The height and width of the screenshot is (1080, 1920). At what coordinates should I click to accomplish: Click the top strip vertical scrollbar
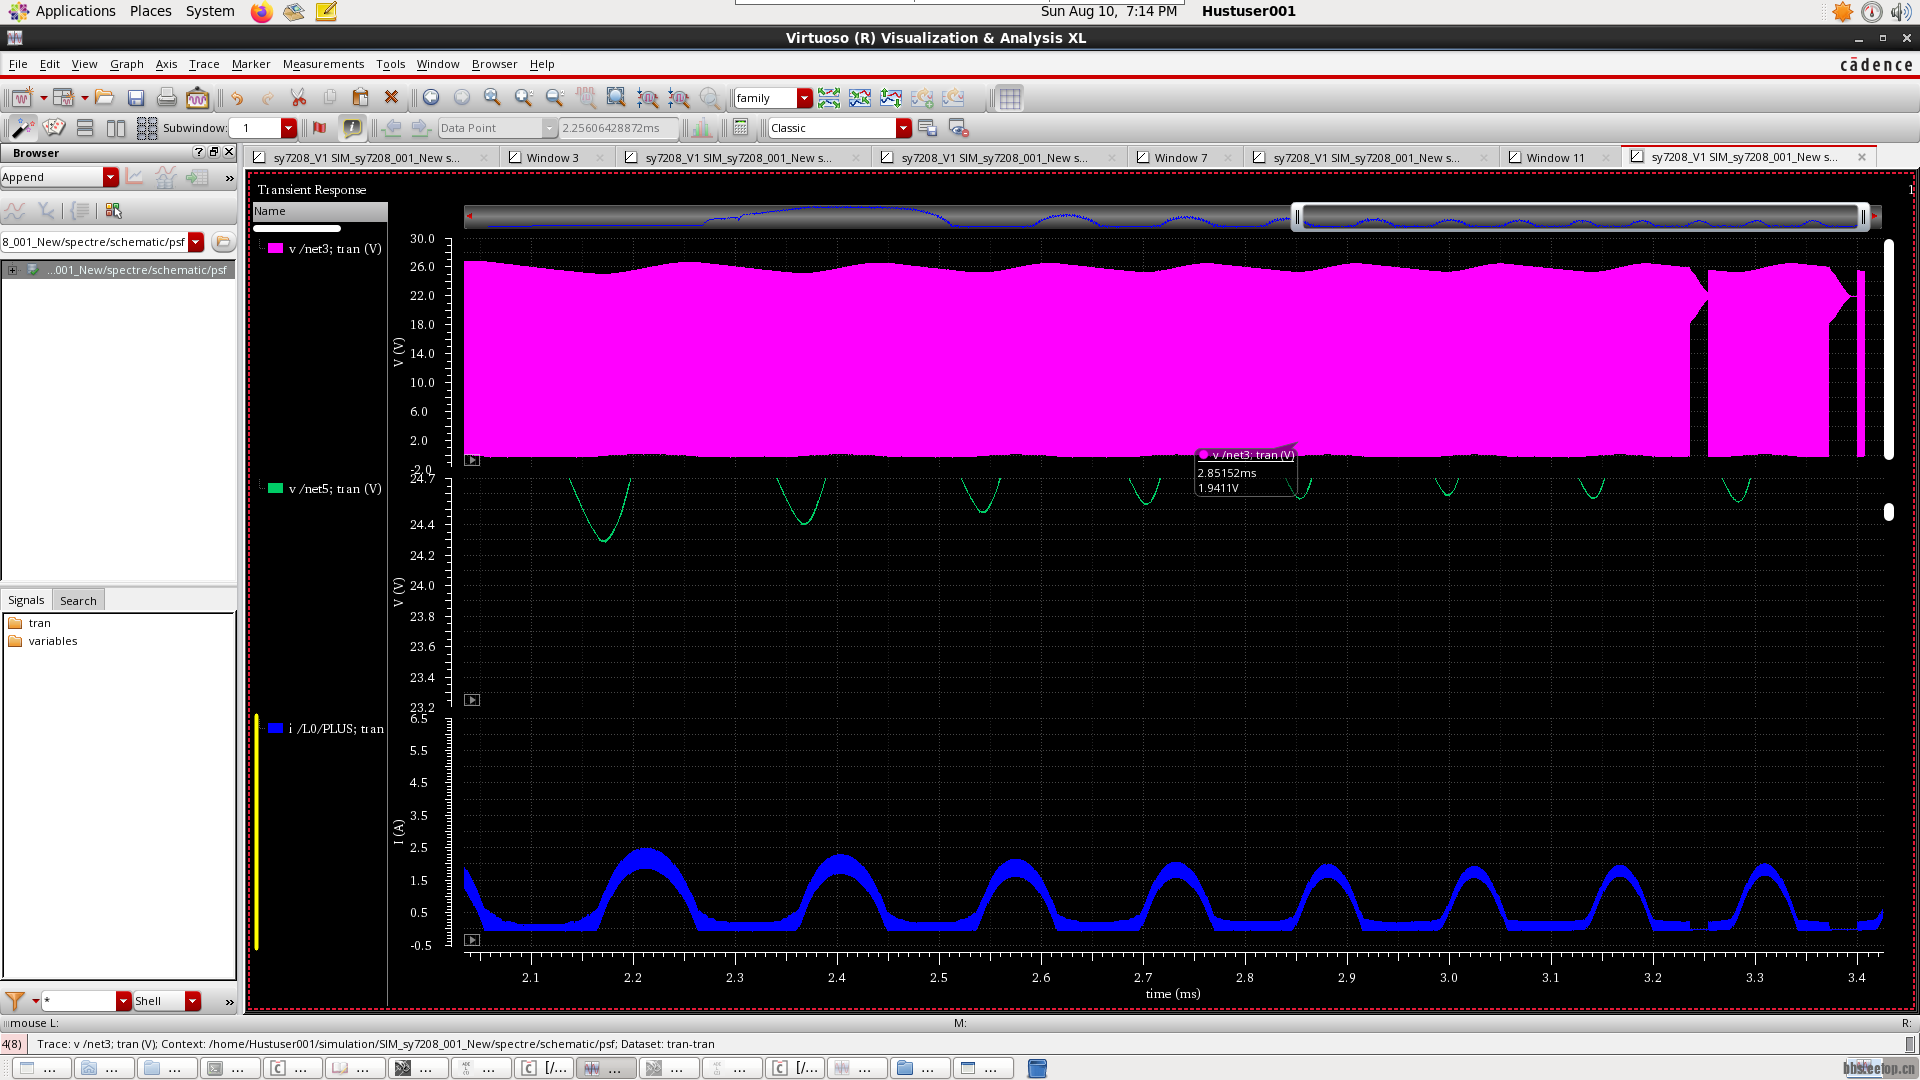(x=1889, y=349)
